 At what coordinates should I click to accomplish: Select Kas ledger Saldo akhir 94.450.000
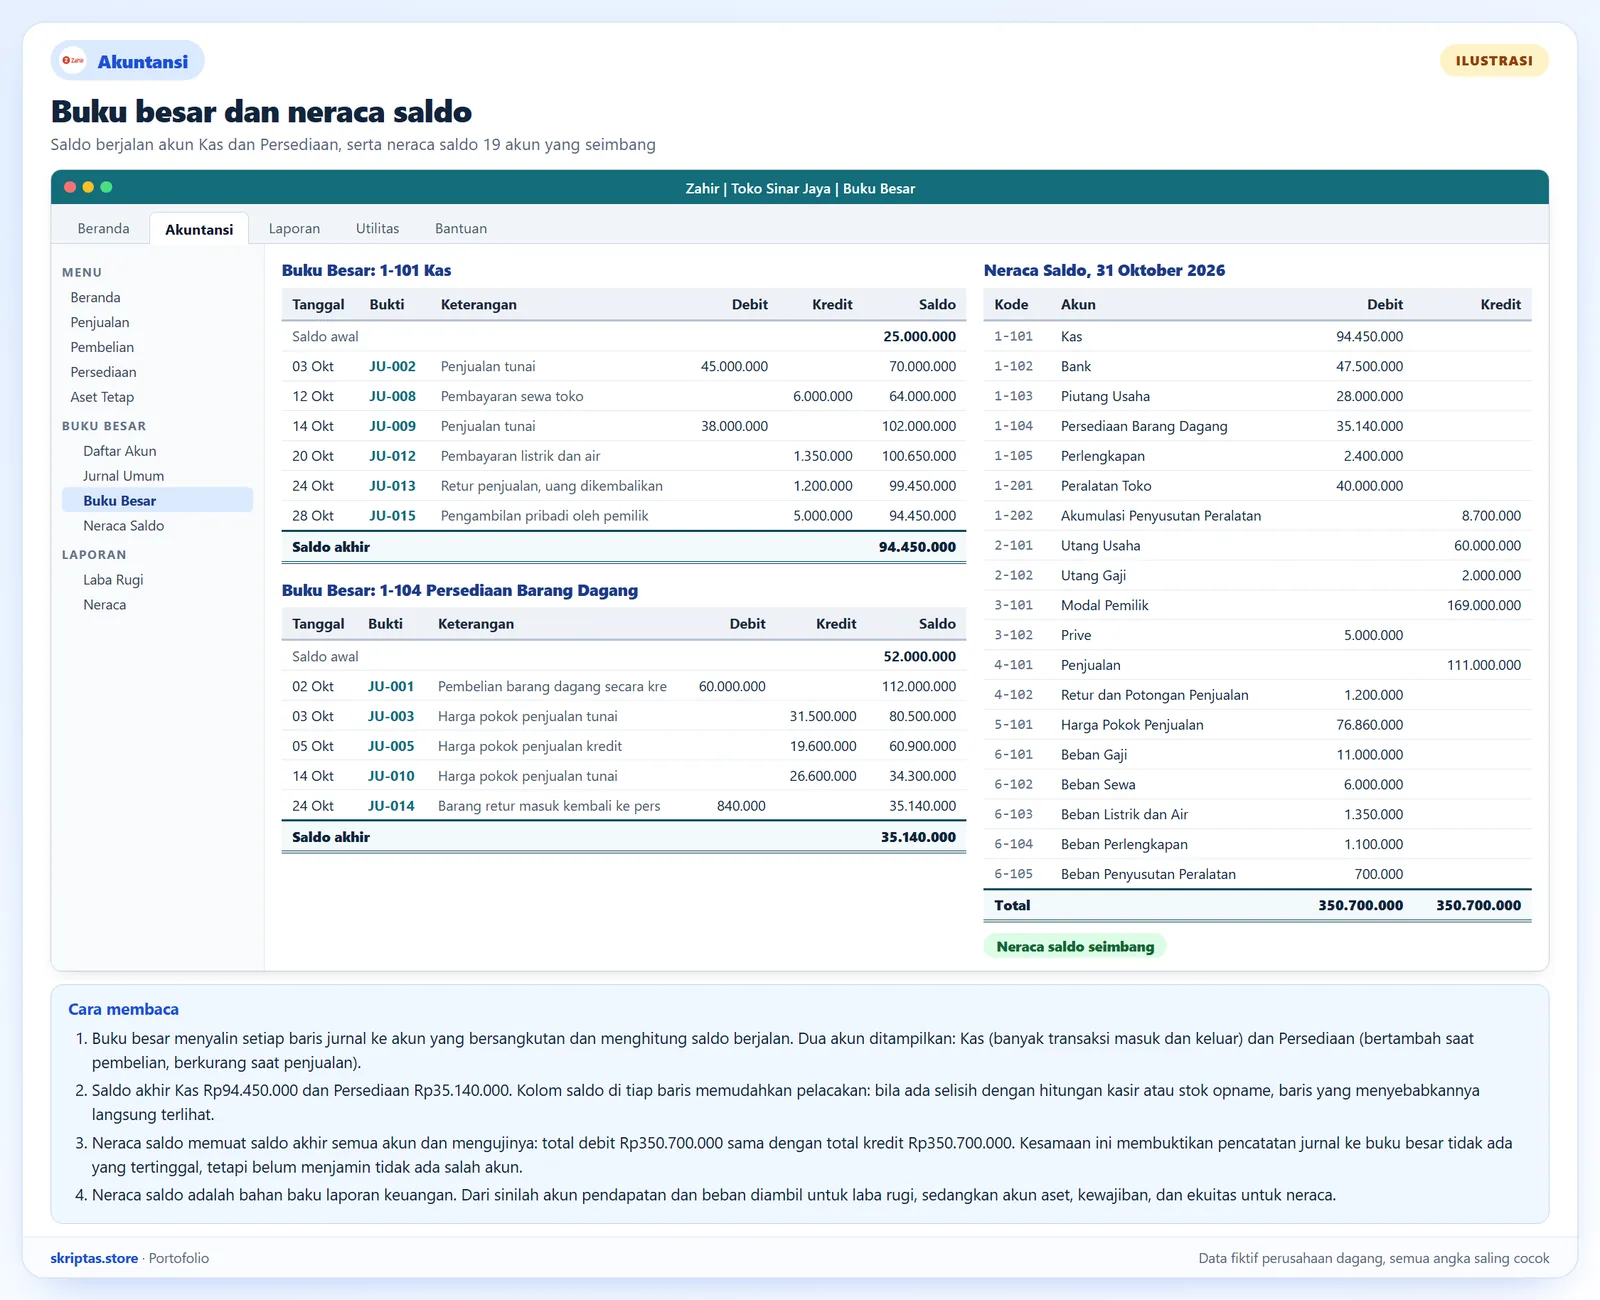(624, 547)
